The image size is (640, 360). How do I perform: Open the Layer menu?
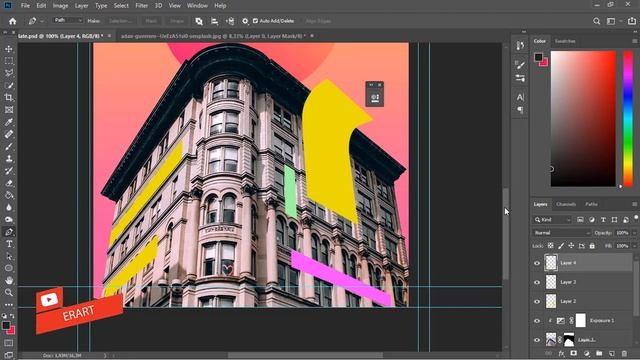click(81, 6)
